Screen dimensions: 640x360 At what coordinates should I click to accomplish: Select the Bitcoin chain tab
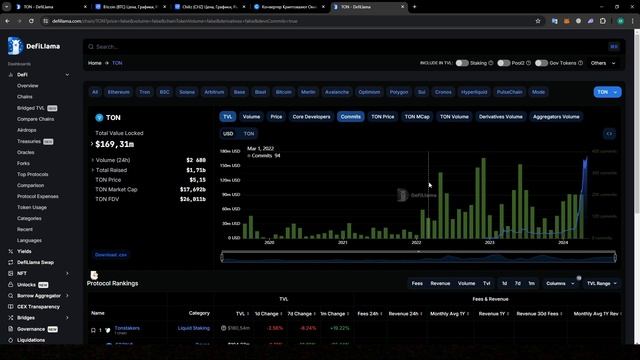point(284,92)
